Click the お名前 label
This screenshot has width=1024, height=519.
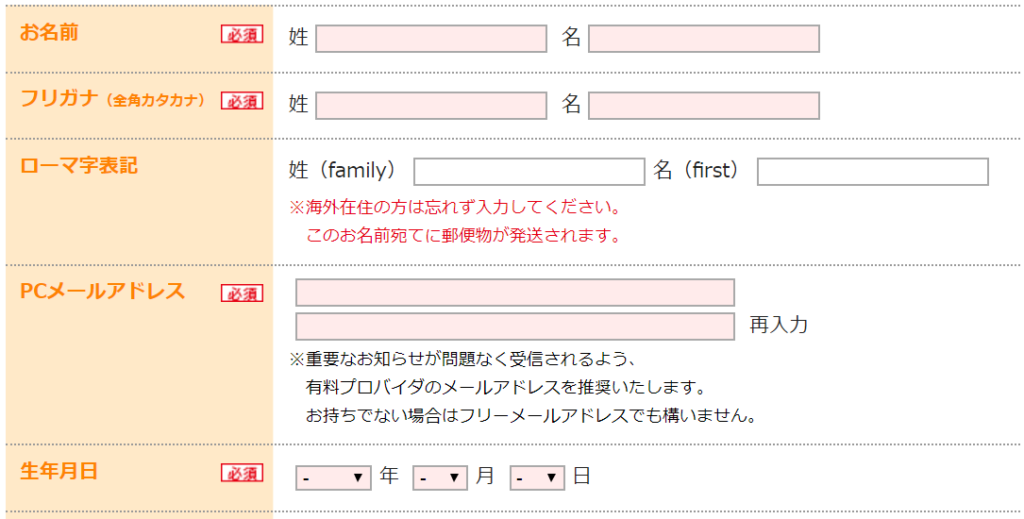click(x=49, y=32)
